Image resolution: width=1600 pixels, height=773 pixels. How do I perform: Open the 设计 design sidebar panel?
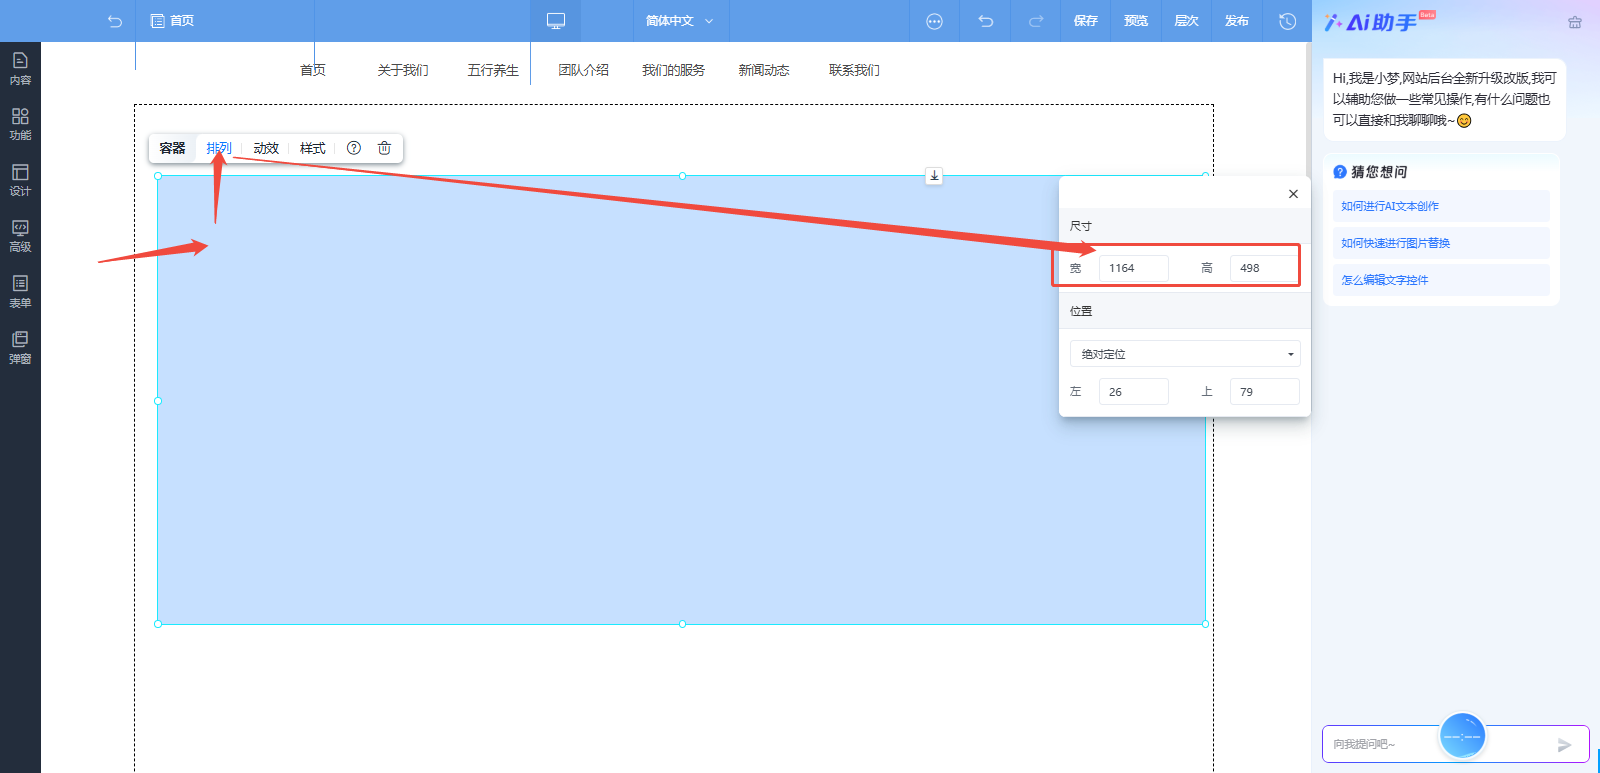pos(20,180)
